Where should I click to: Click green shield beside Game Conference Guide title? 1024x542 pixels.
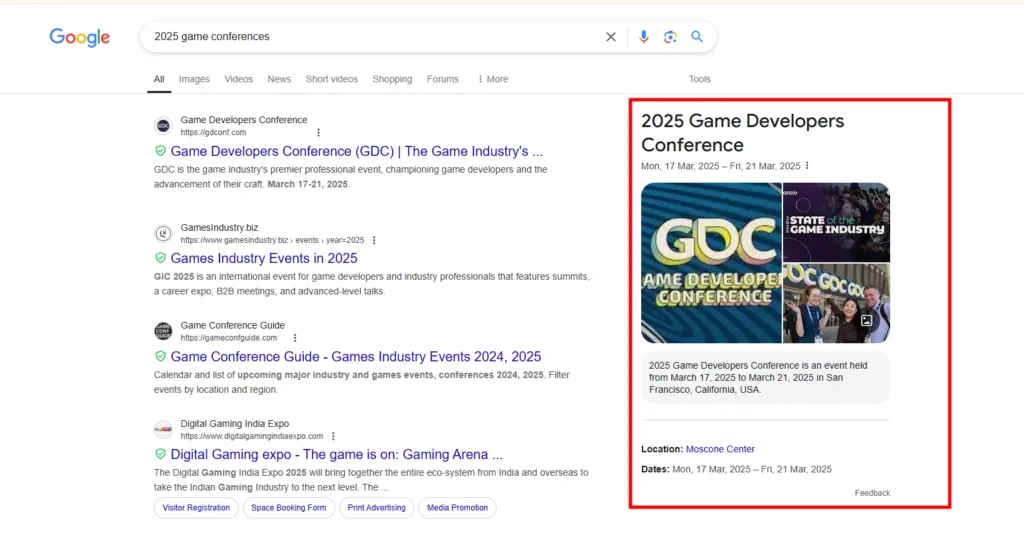click(x=160, y=356)
